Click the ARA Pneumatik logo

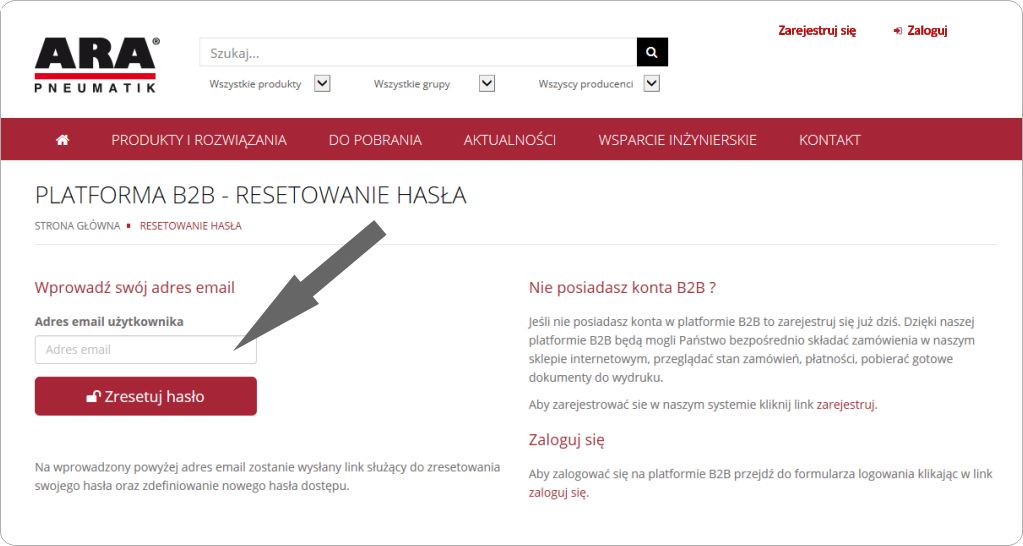(x=97, y=65)
